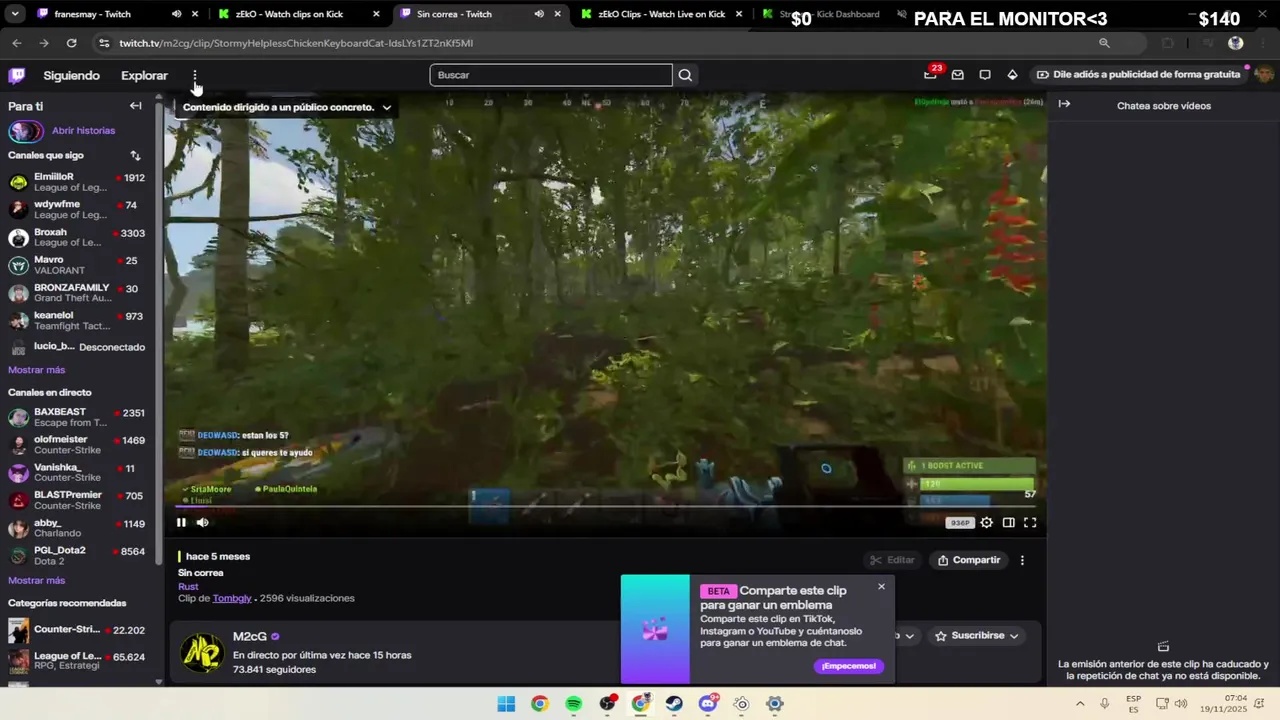Click the search magnifier button
Screen dimensions: 1280x720
point(685,75)
